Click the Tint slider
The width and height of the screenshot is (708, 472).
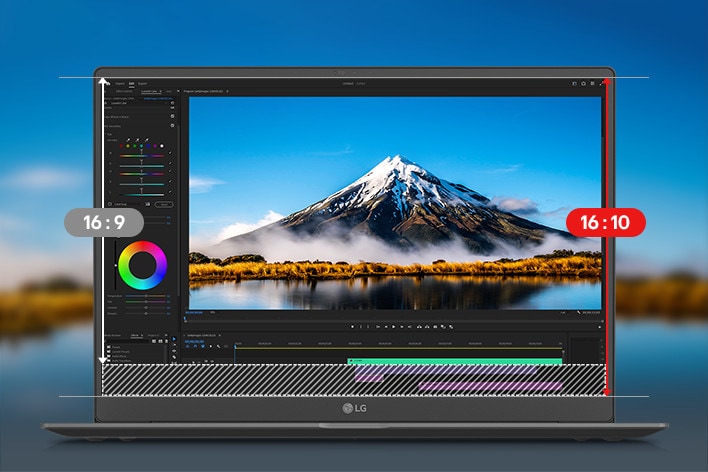[x=145, y=301]
